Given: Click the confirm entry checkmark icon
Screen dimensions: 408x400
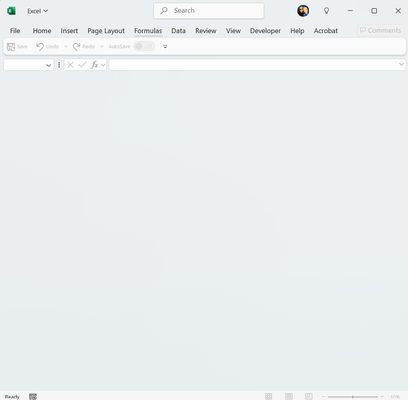Looking at the screenshot, I should [x=82, y=65].
